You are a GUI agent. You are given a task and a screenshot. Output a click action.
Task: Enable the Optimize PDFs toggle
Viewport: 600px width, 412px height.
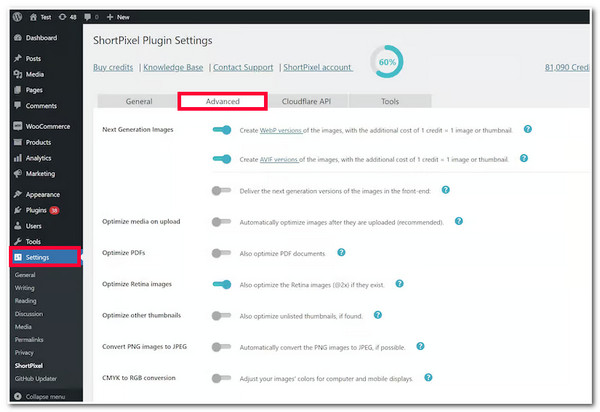[x=221, y=253]
